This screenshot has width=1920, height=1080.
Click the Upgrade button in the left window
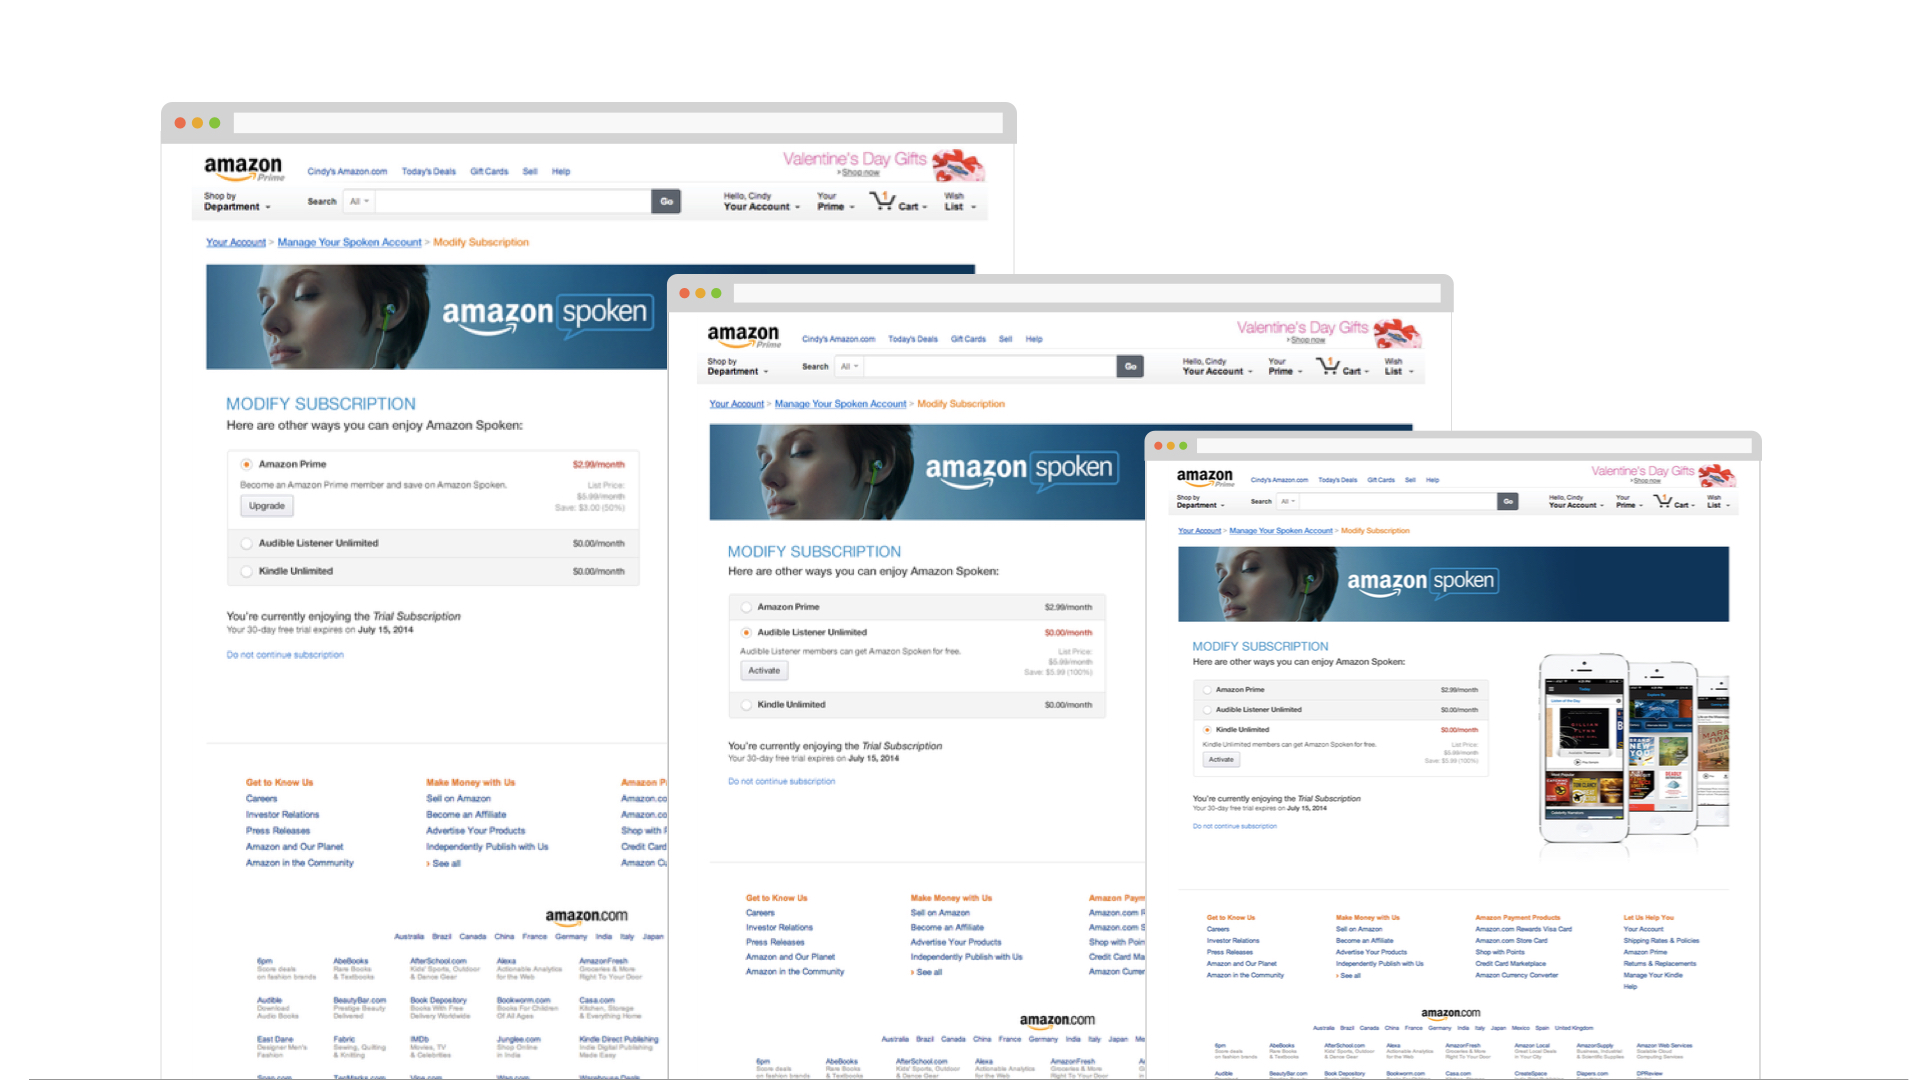pos(267,506)
